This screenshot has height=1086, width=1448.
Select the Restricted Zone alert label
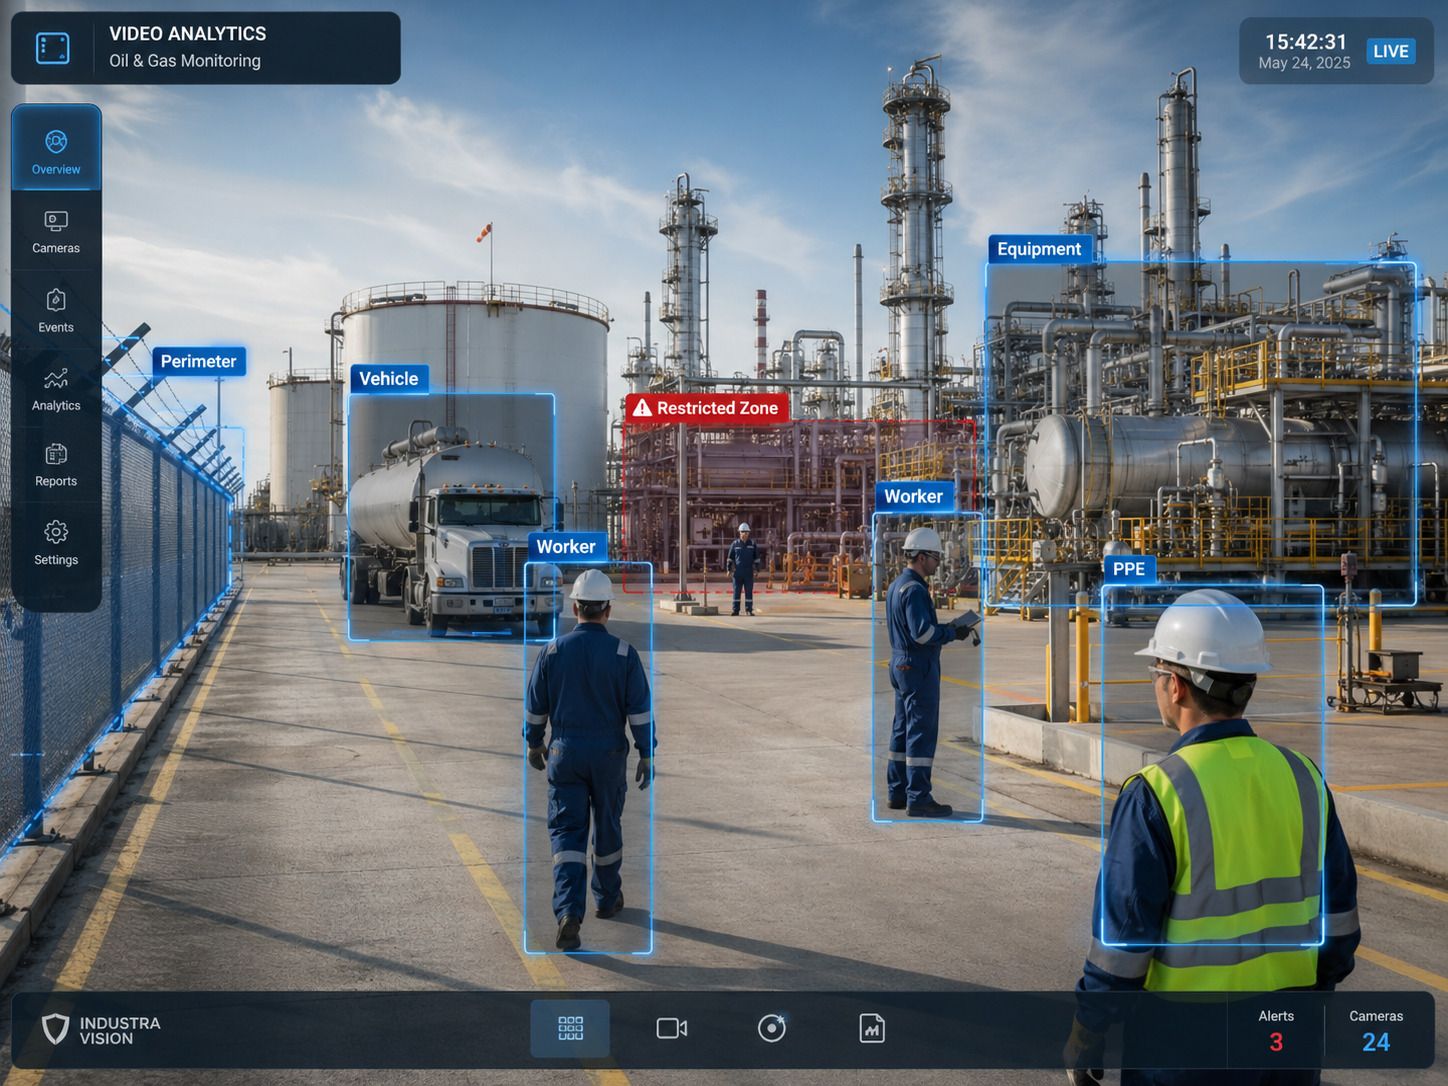[707, 408]
